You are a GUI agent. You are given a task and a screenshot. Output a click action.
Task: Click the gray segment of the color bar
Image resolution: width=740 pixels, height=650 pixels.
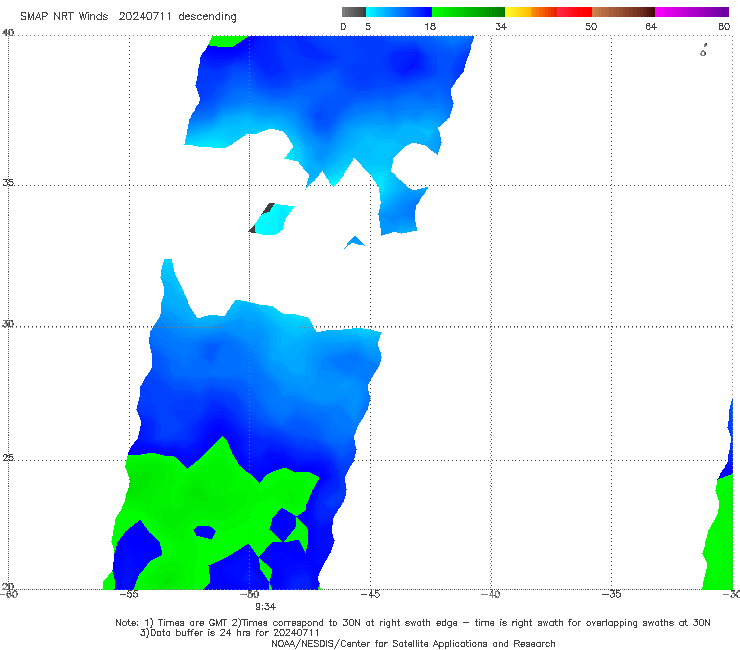[353, 12]
